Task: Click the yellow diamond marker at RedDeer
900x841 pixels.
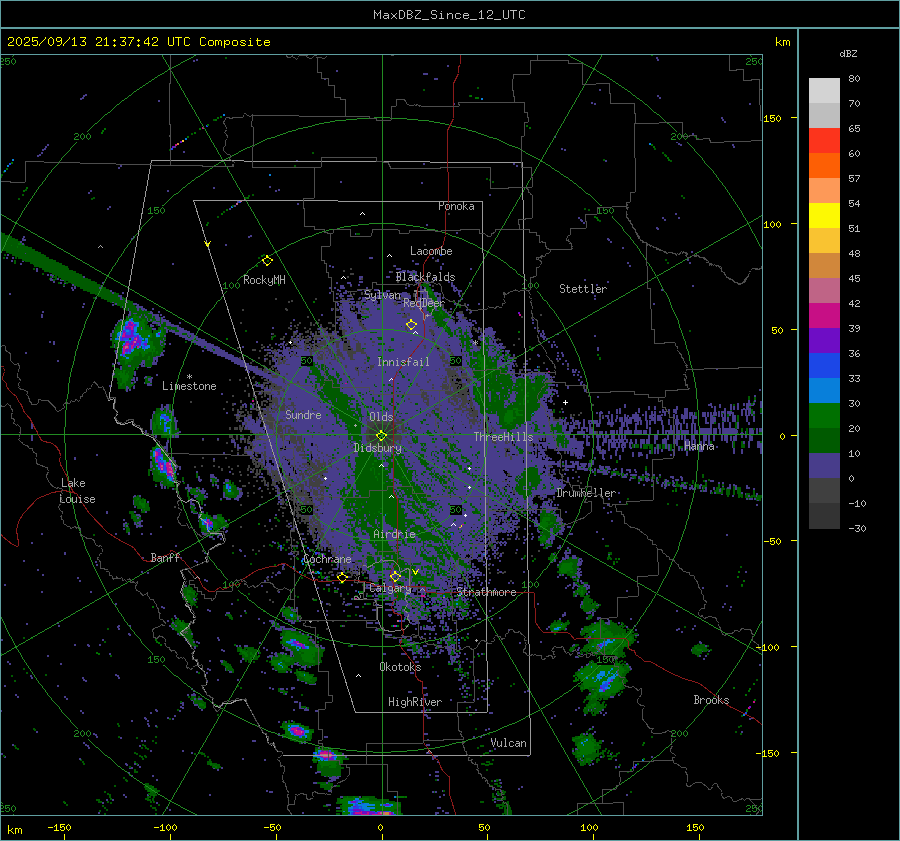Action: [x=411, y=325]
